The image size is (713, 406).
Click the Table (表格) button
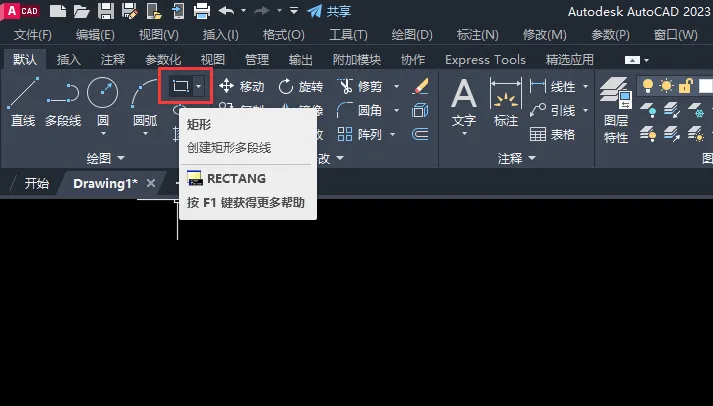(552, 135)
